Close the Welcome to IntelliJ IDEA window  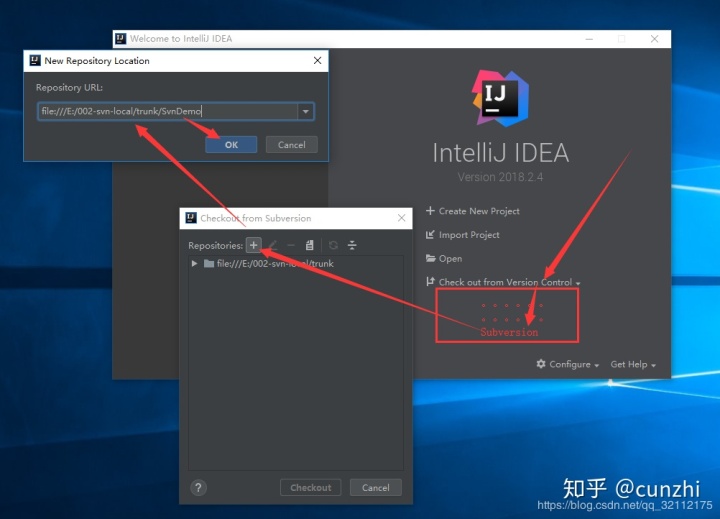pos(654,39)
